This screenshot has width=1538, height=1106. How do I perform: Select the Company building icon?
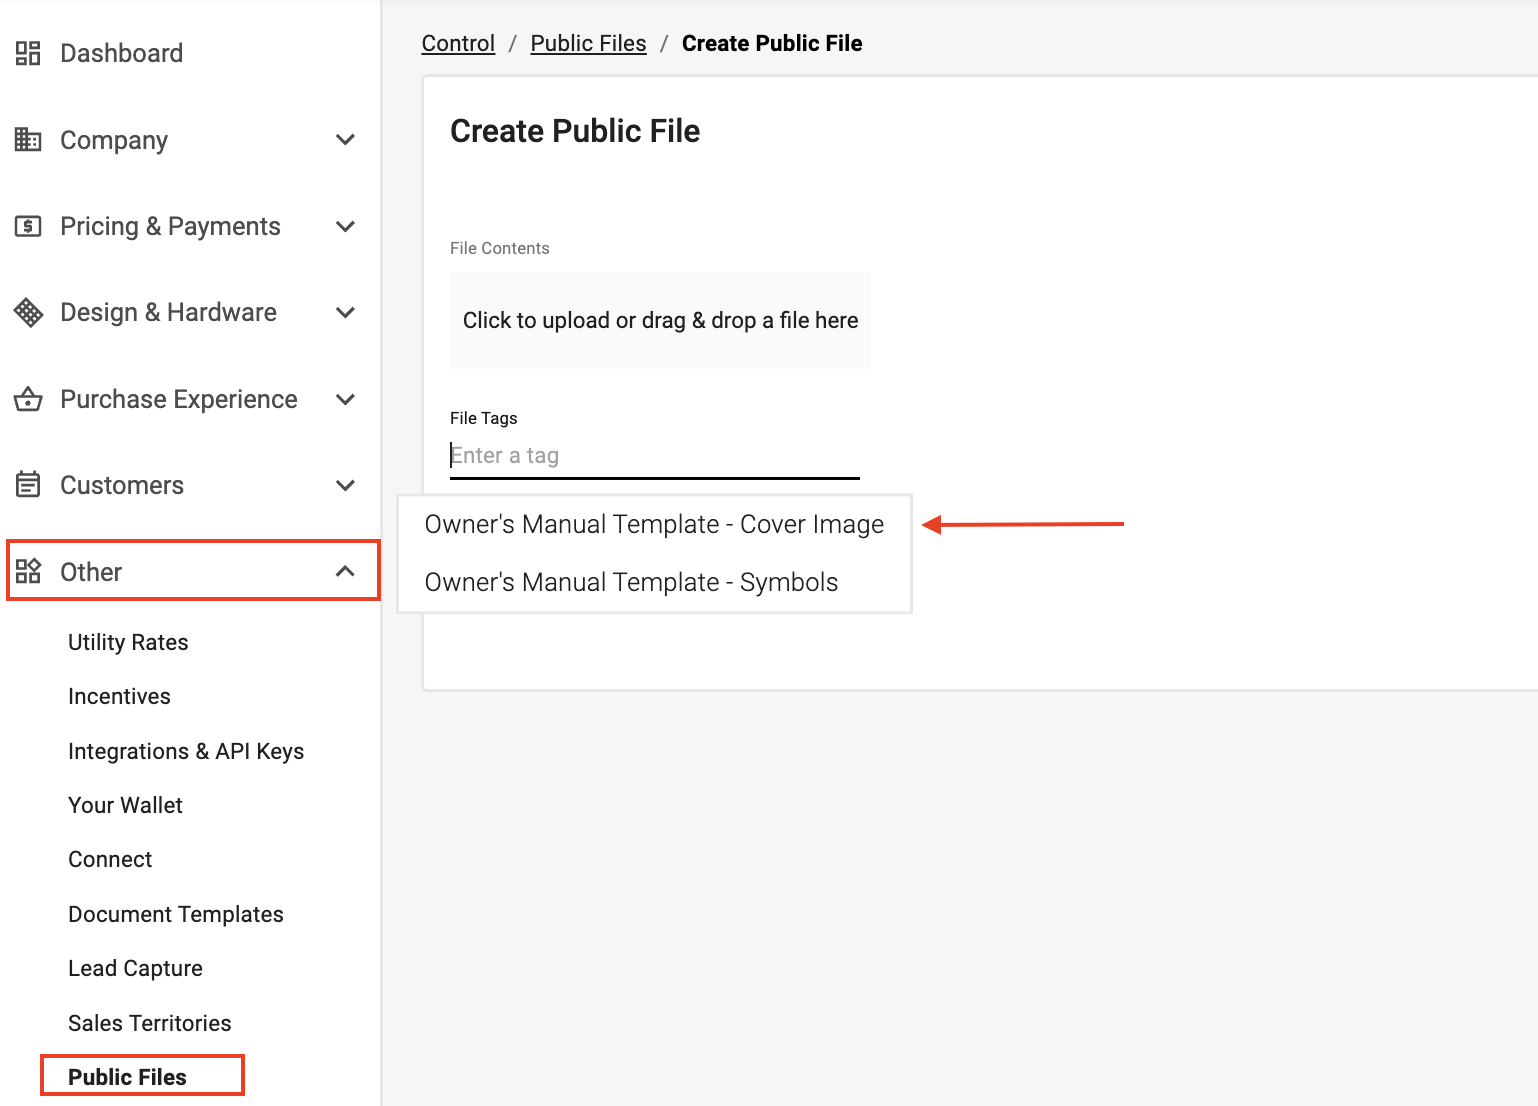tap(28, 139)
